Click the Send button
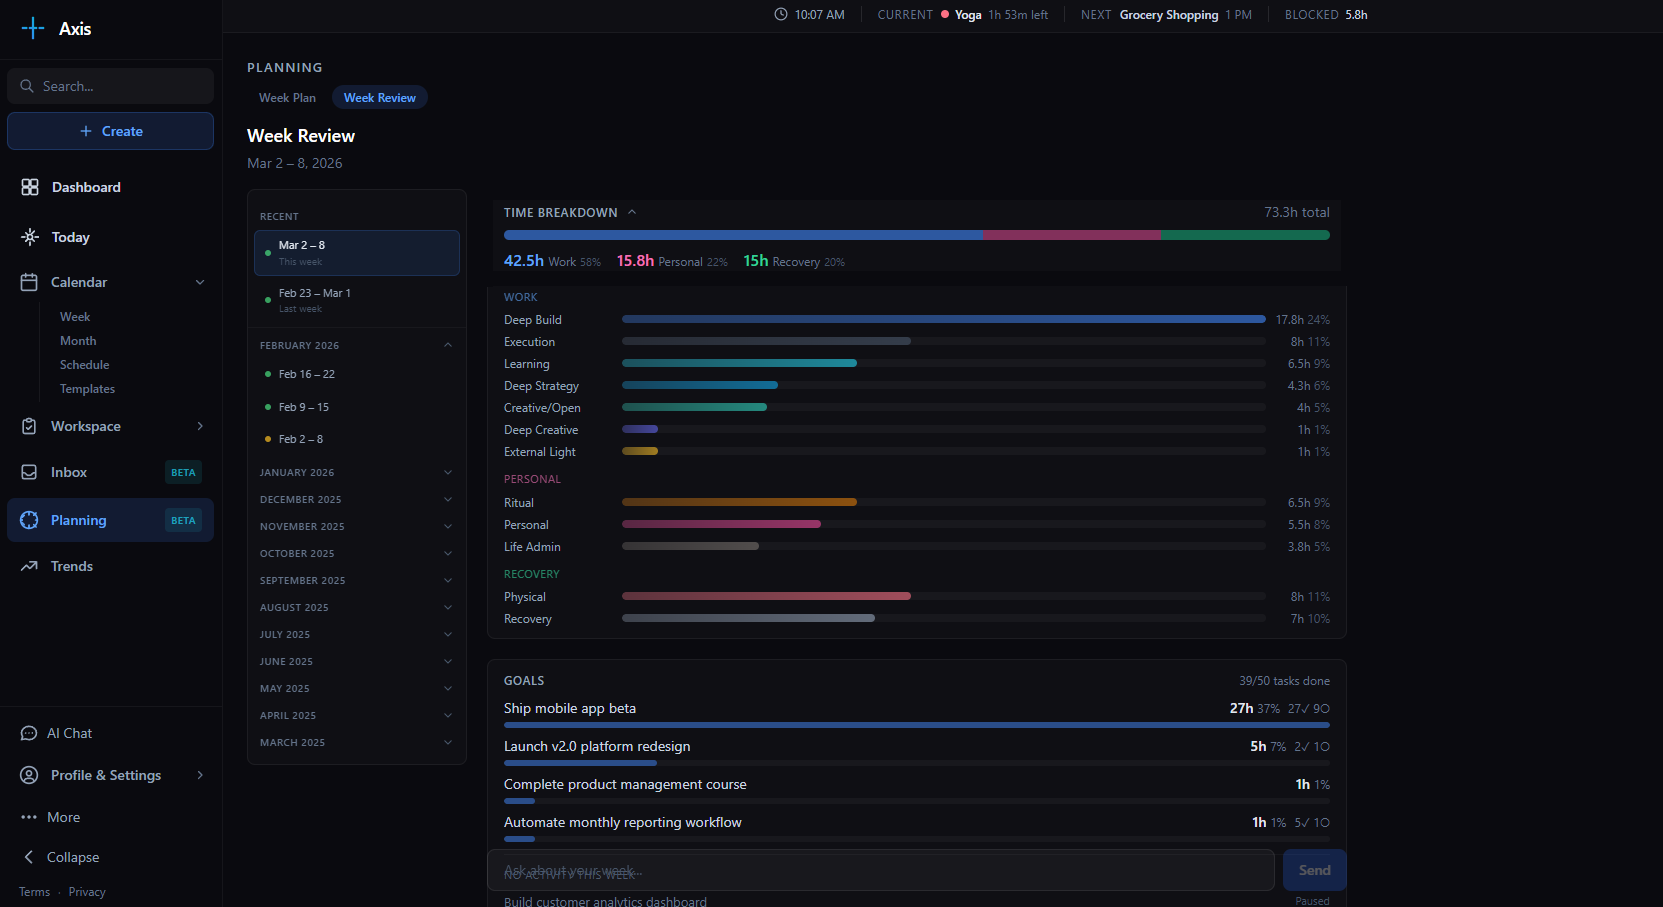This screenshot has height=907, width=1663. click(1314, 870)
